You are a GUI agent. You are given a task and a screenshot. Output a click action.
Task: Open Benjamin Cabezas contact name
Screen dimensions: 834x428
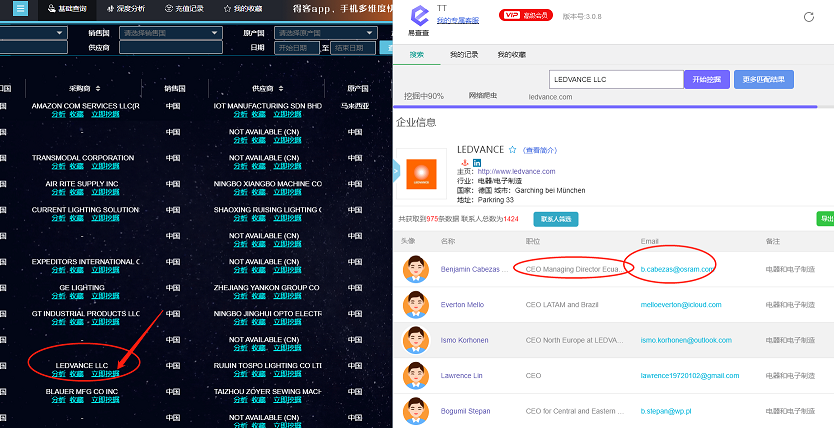pos(474,270)
